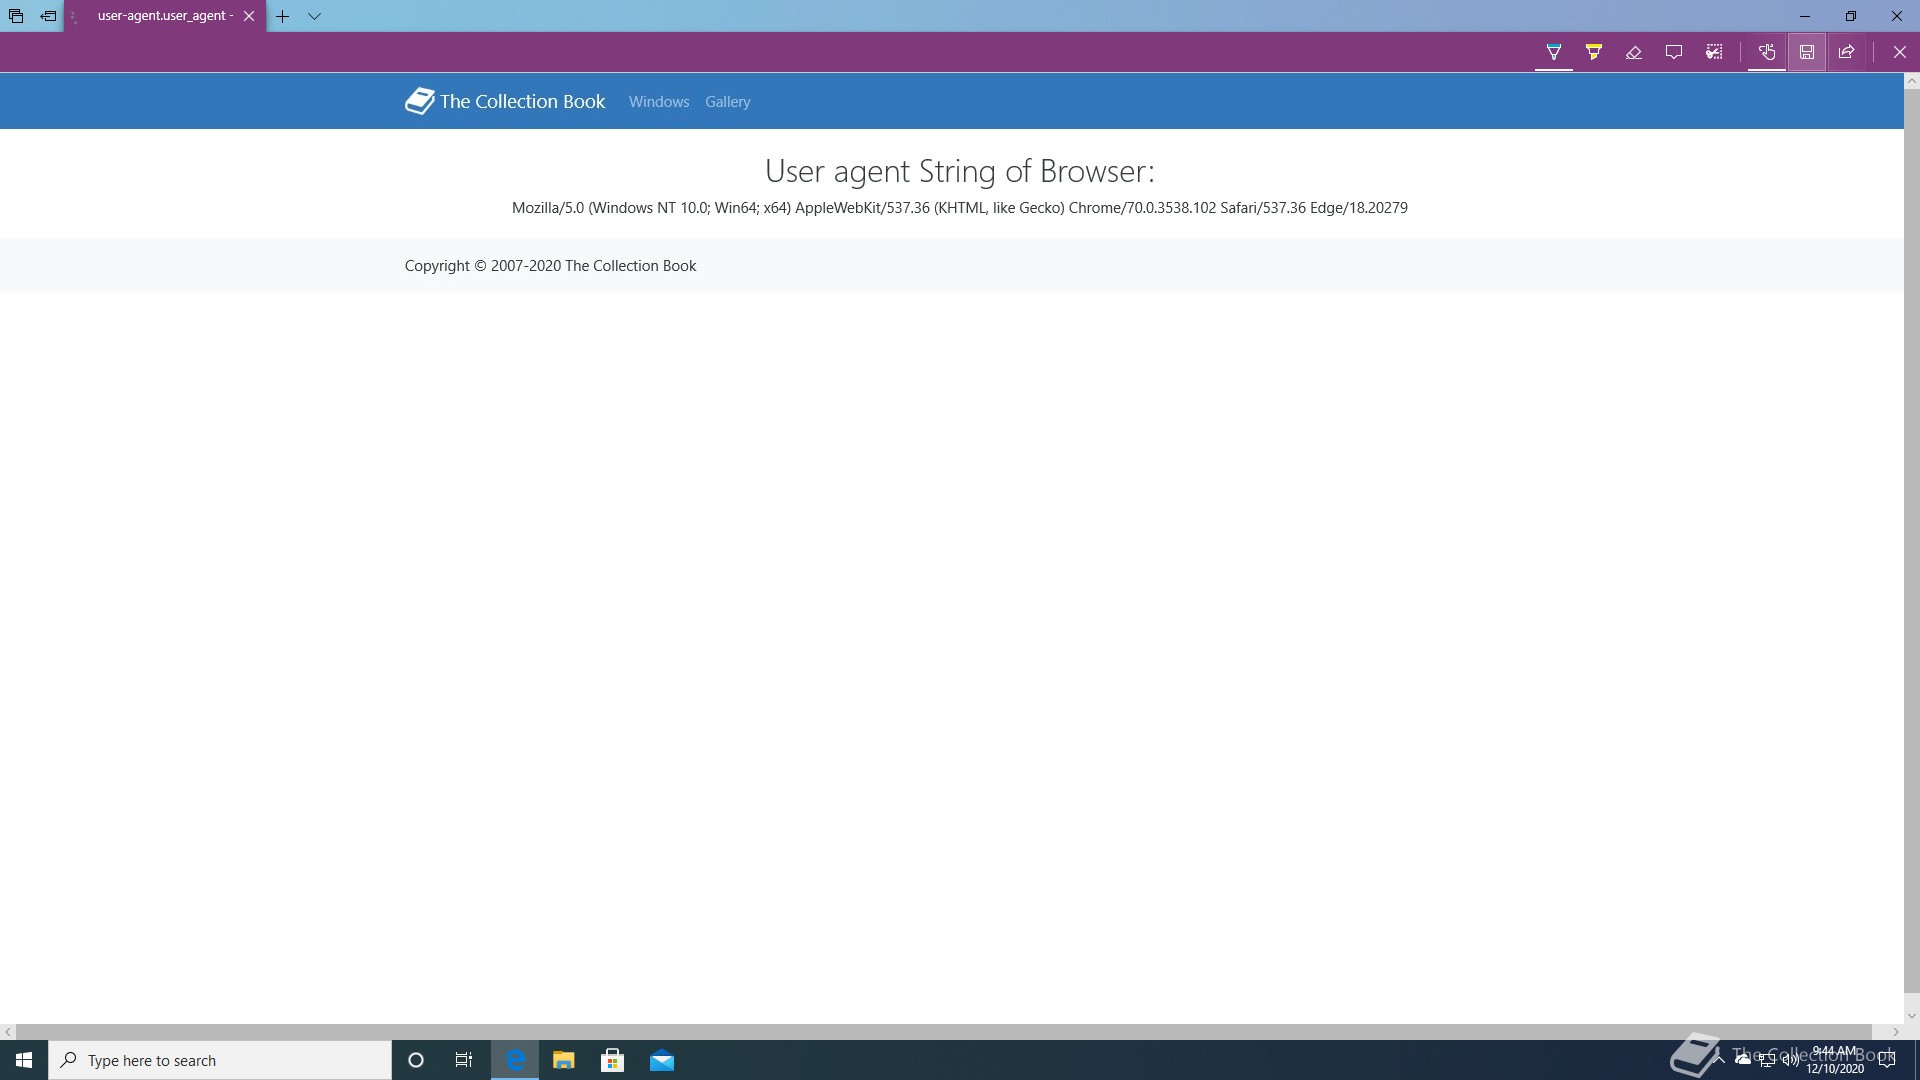Open the Gallery navigation link
The width and height of the screenshot is (1920, 1080).
point(727,102)
